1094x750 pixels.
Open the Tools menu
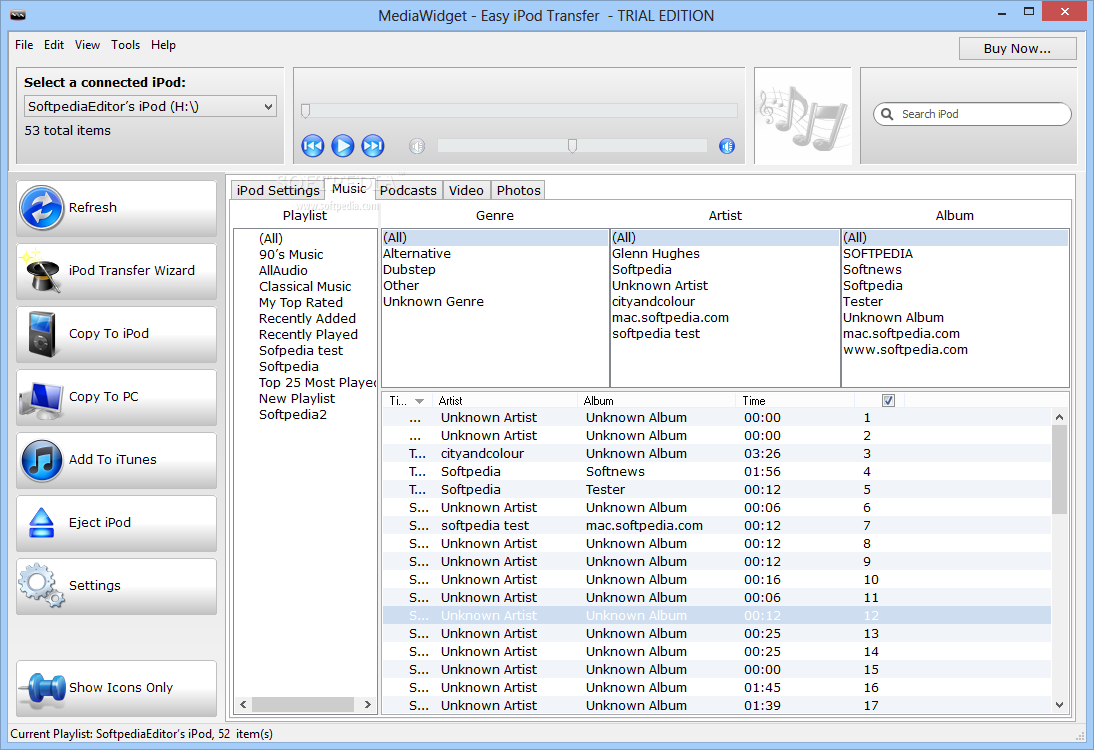(126, 45)
